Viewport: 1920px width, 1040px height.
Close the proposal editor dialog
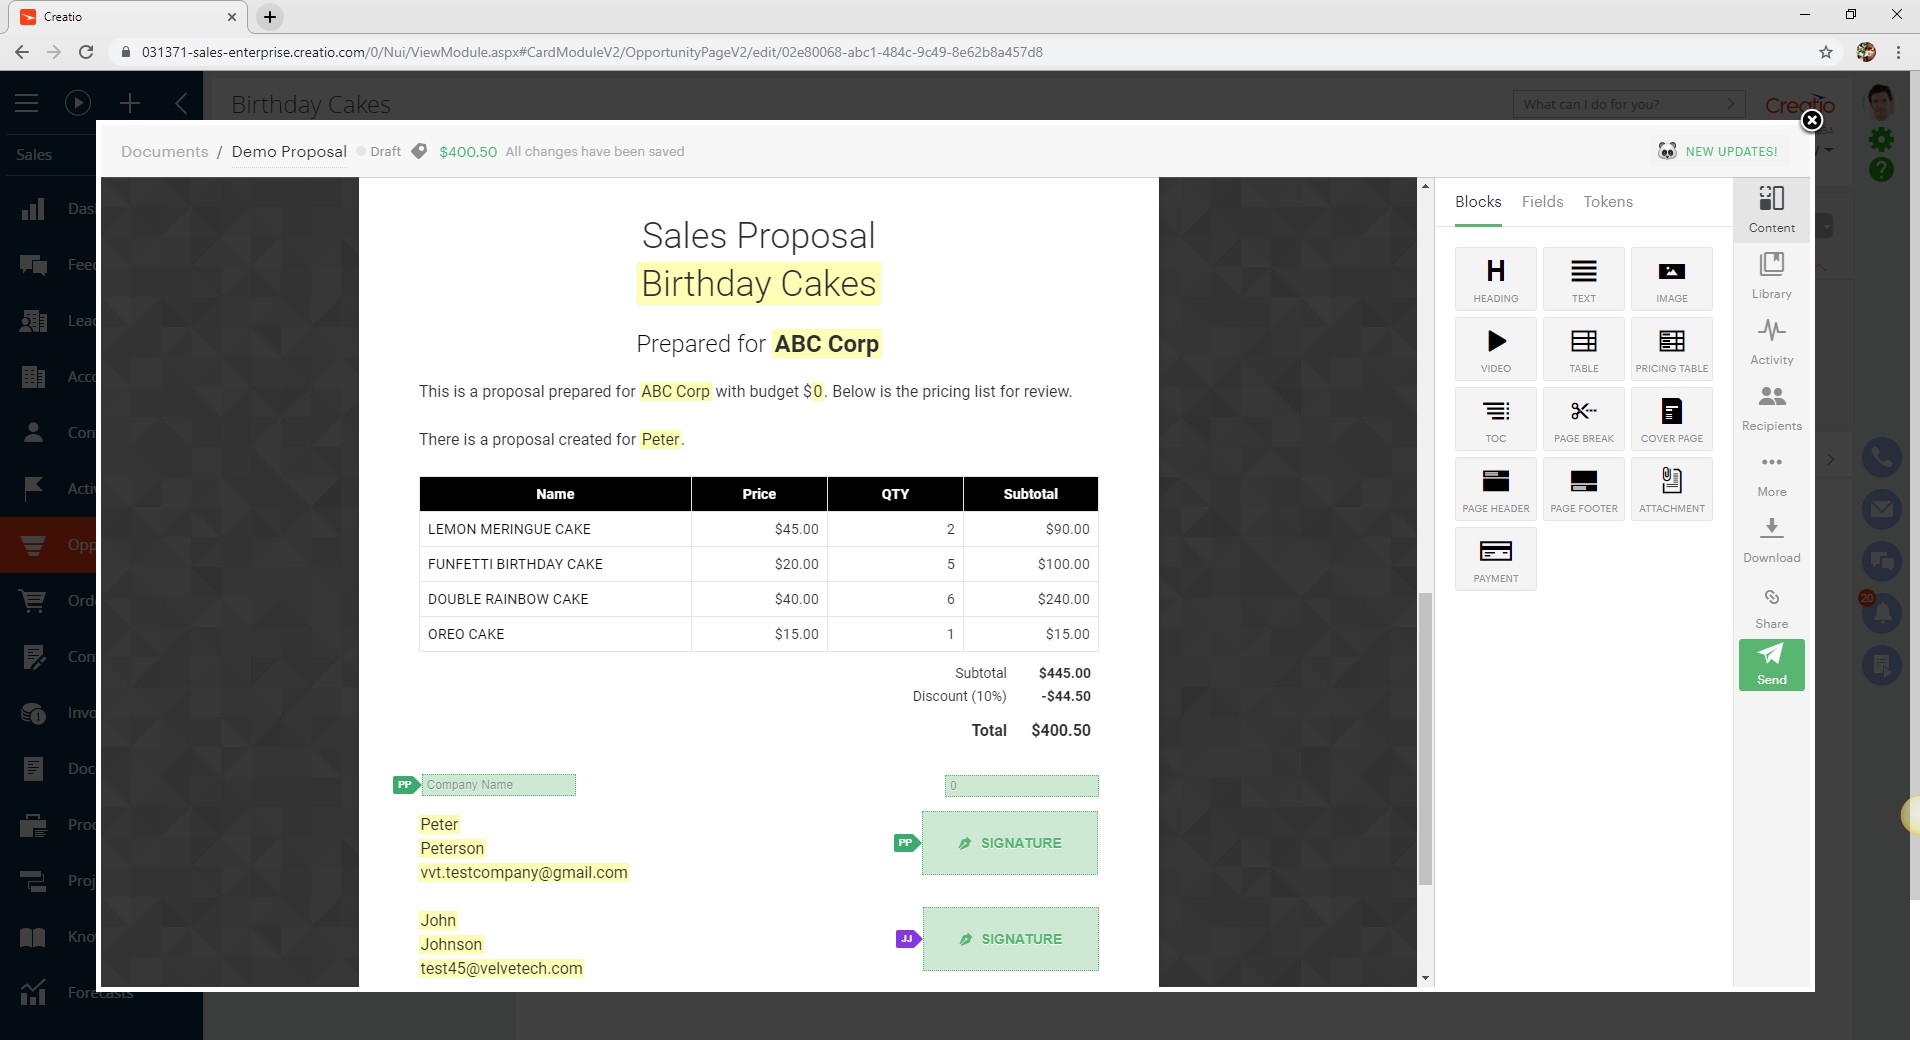pyautogui.click(x=1811, y=121)
